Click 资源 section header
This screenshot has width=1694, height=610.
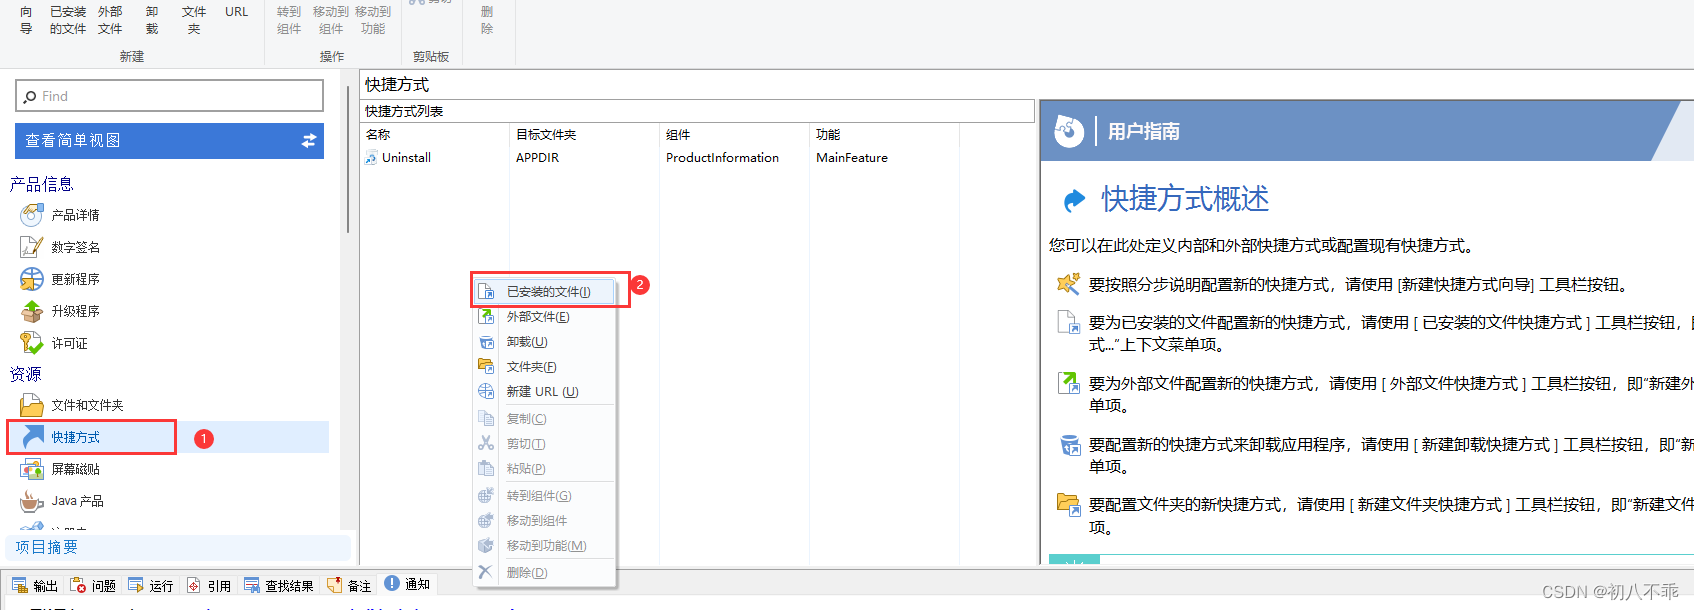point(25,374)
